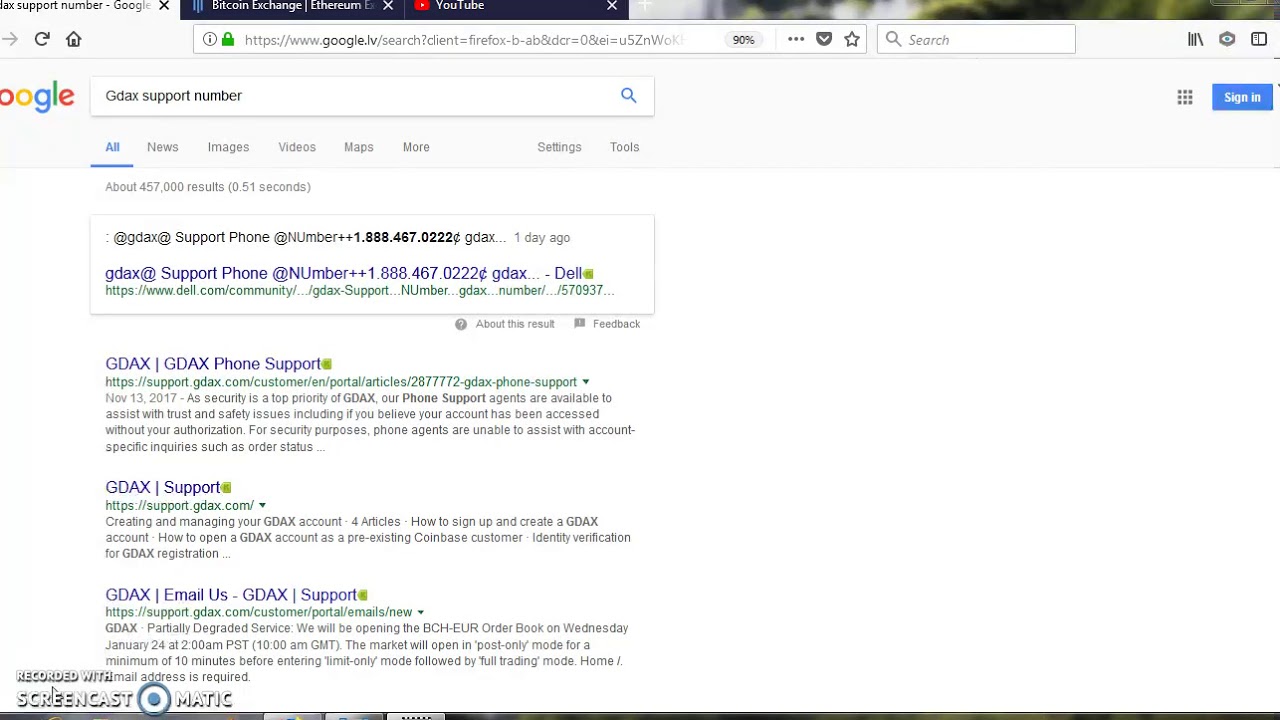Click the Feedback link under snippet
Screen dimensions: 1280x720
click(616, 324)
